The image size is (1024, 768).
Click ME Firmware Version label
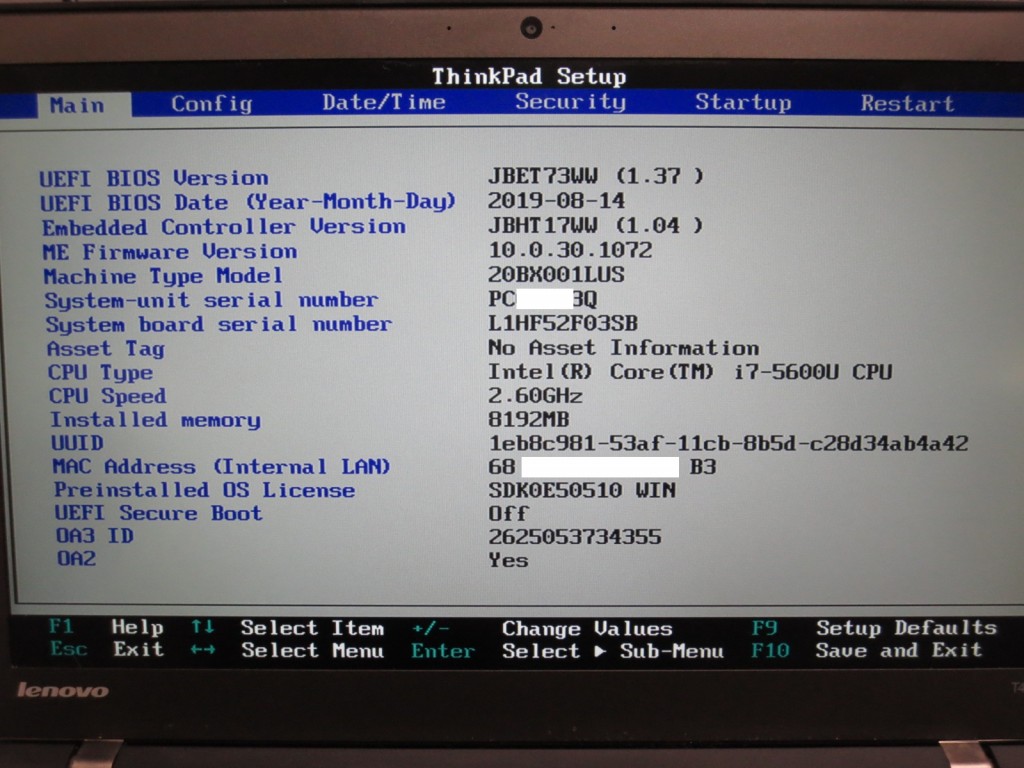170,251
